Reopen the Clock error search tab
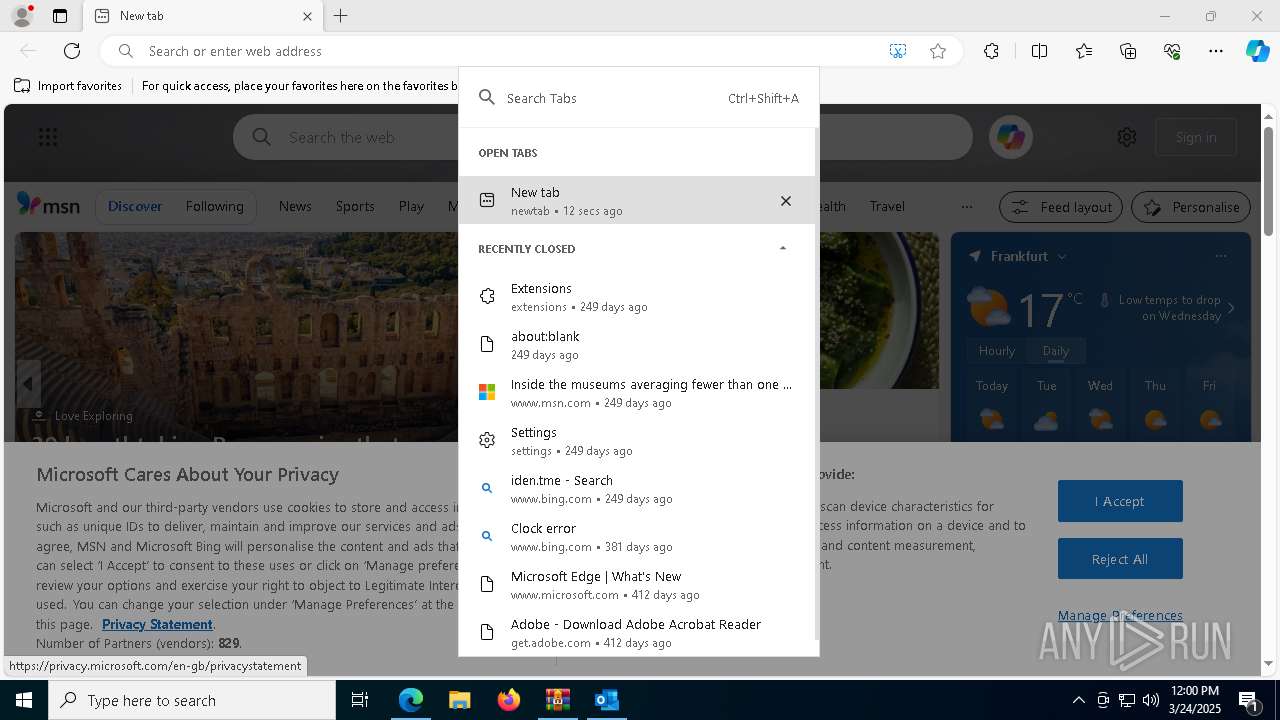 pos(637,537)
